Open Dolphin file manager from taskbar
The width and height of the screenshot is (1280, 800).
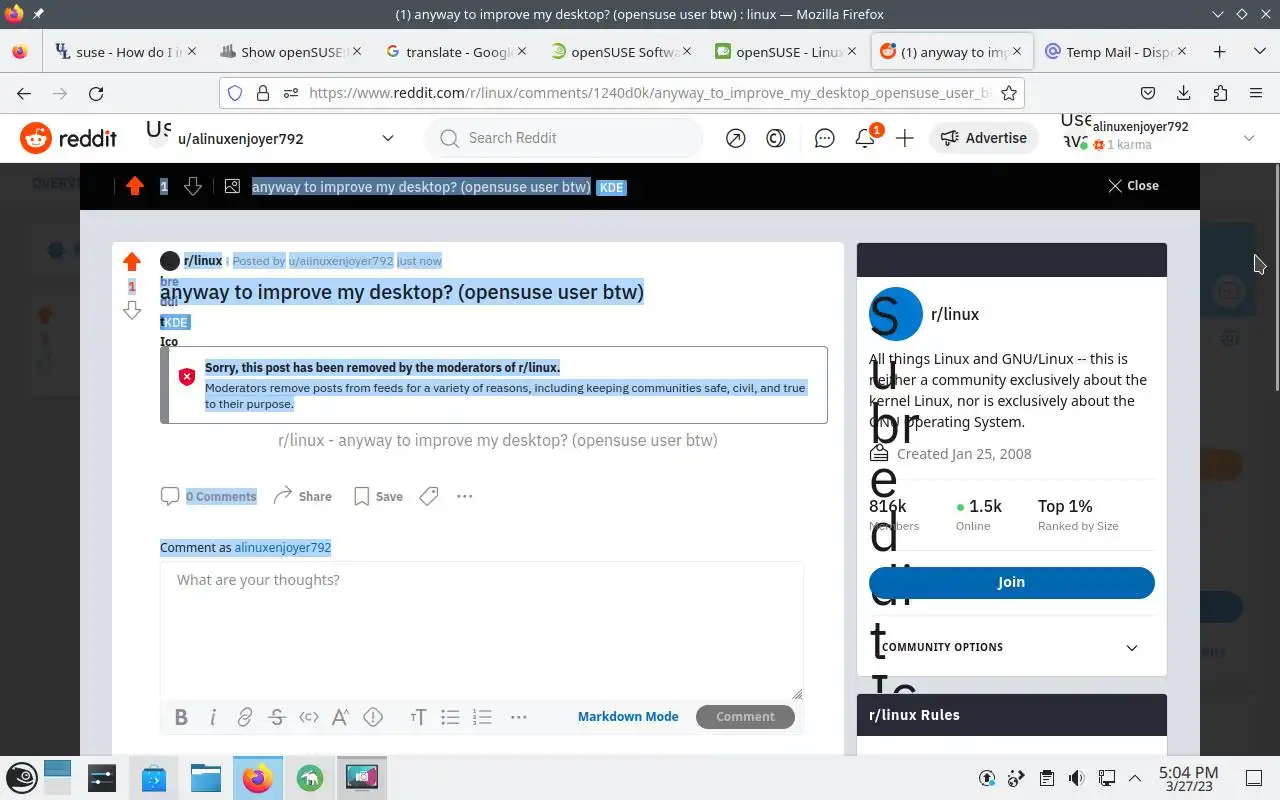coord(205,778)
